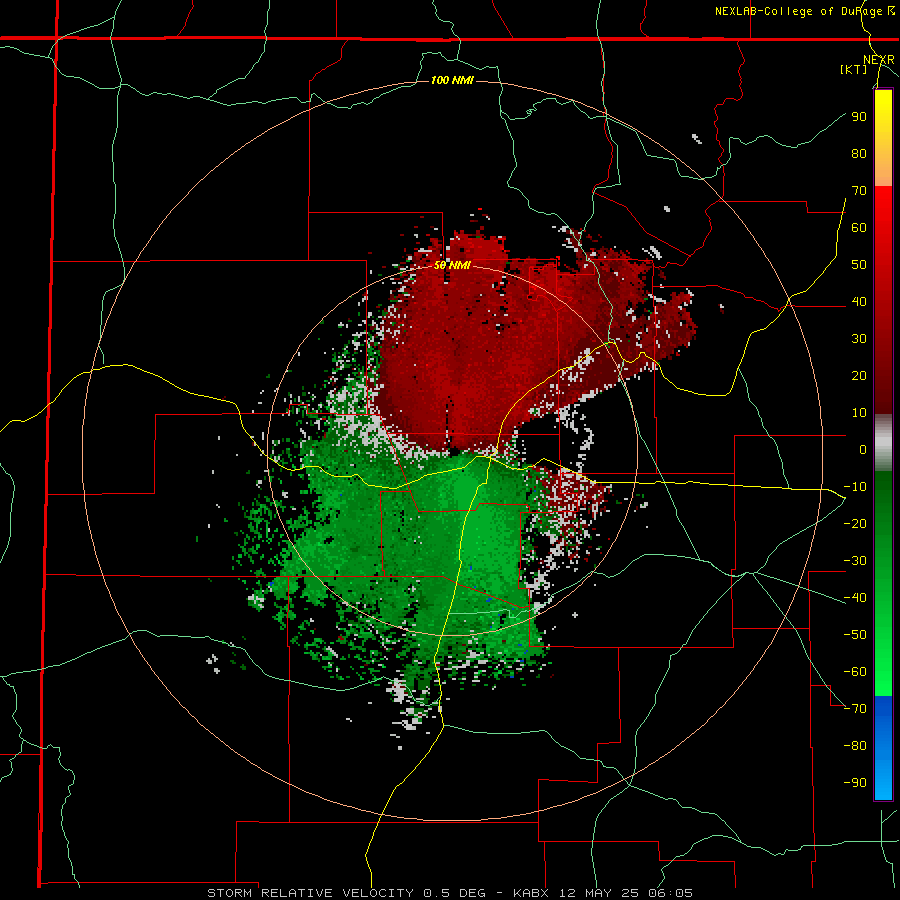Click the 30 value on velocity scale
The image size is (900, 900).
[x=859, y=339]
